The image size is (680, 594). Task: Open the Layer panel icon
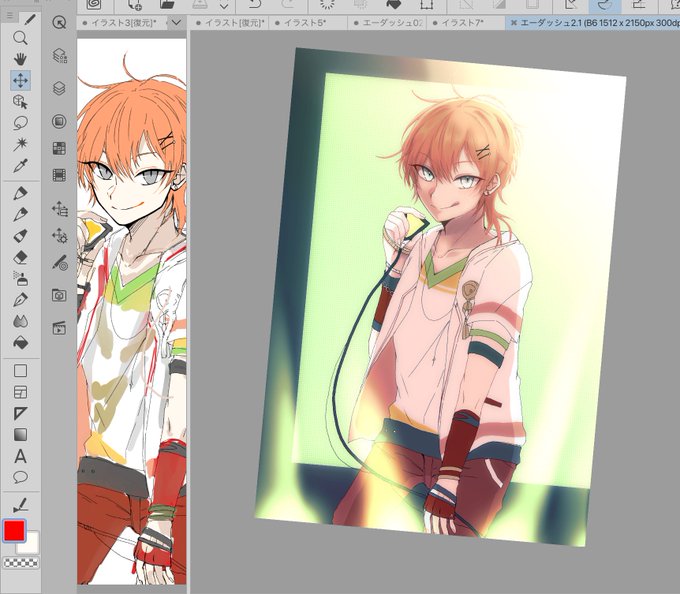tap(59, 88)
